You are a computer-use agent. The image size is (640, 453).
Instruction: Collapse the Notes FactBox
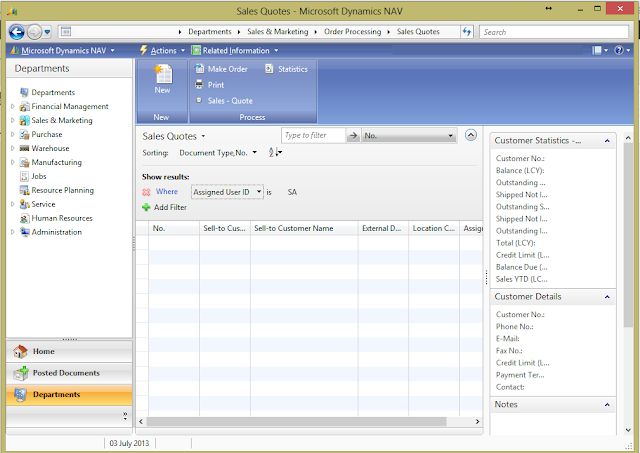click(x=607, y=405)
